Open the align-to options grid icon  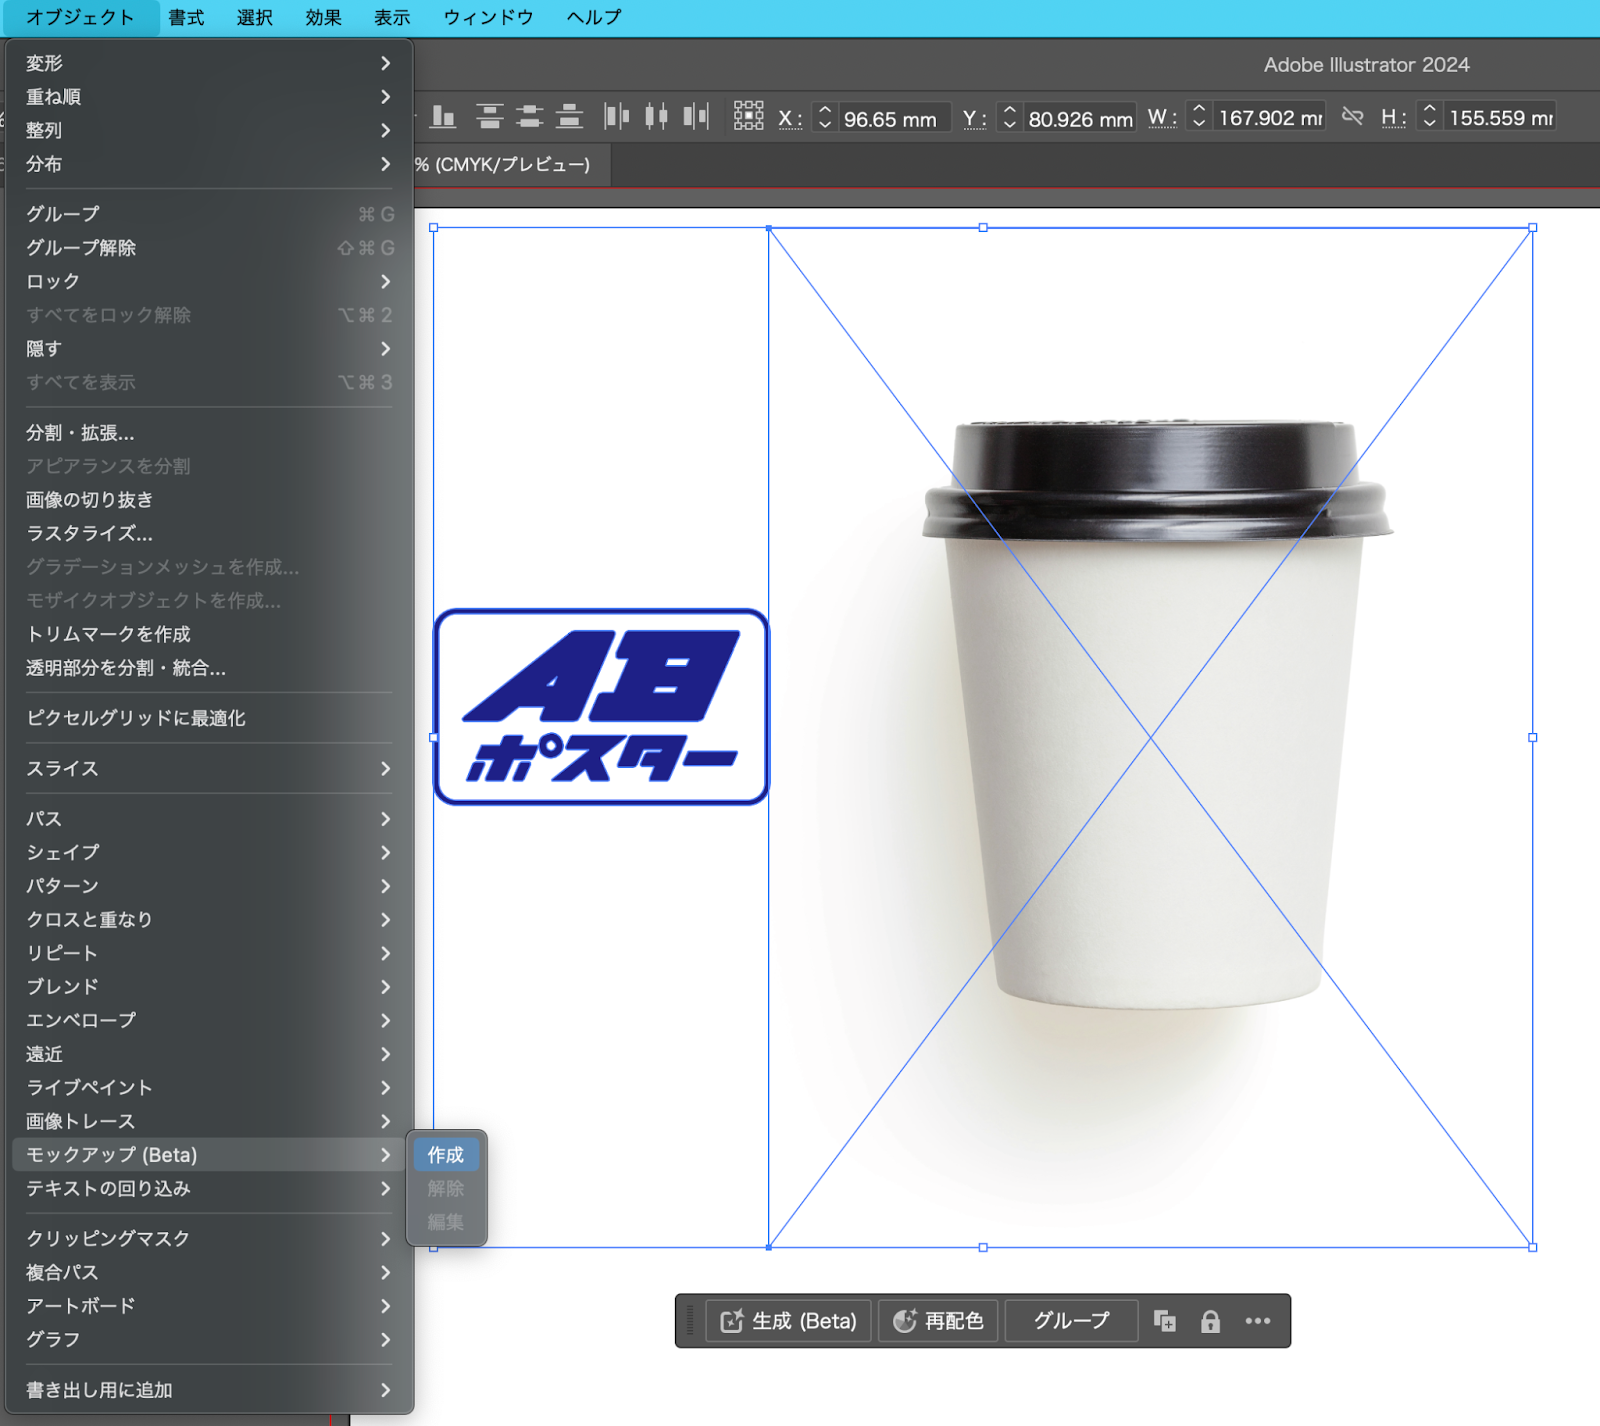(748, 117)
